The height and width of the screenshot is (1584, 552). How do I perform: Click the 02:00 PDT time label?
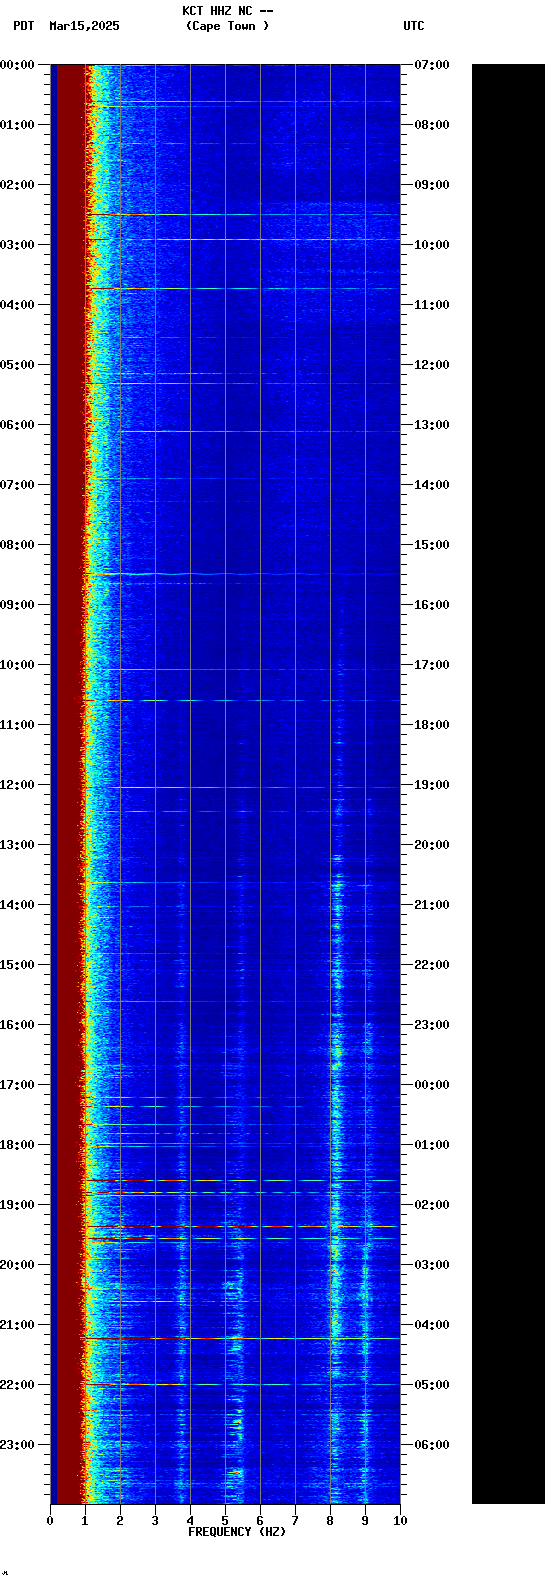point(17,185)
